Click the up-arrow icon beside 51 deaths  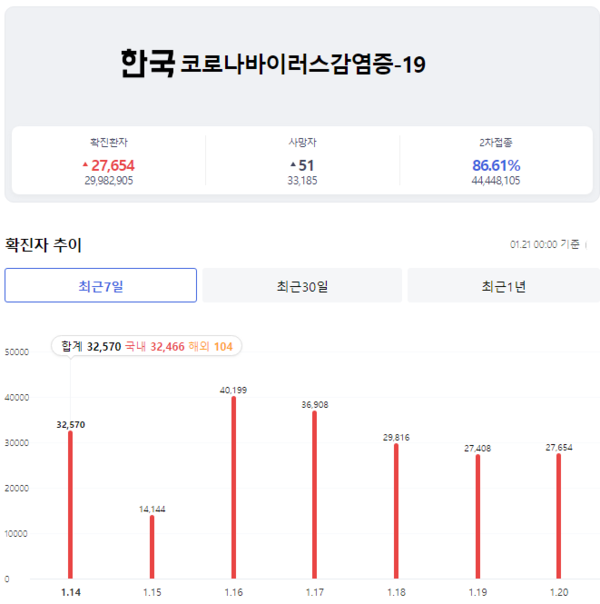pos(292,165)
